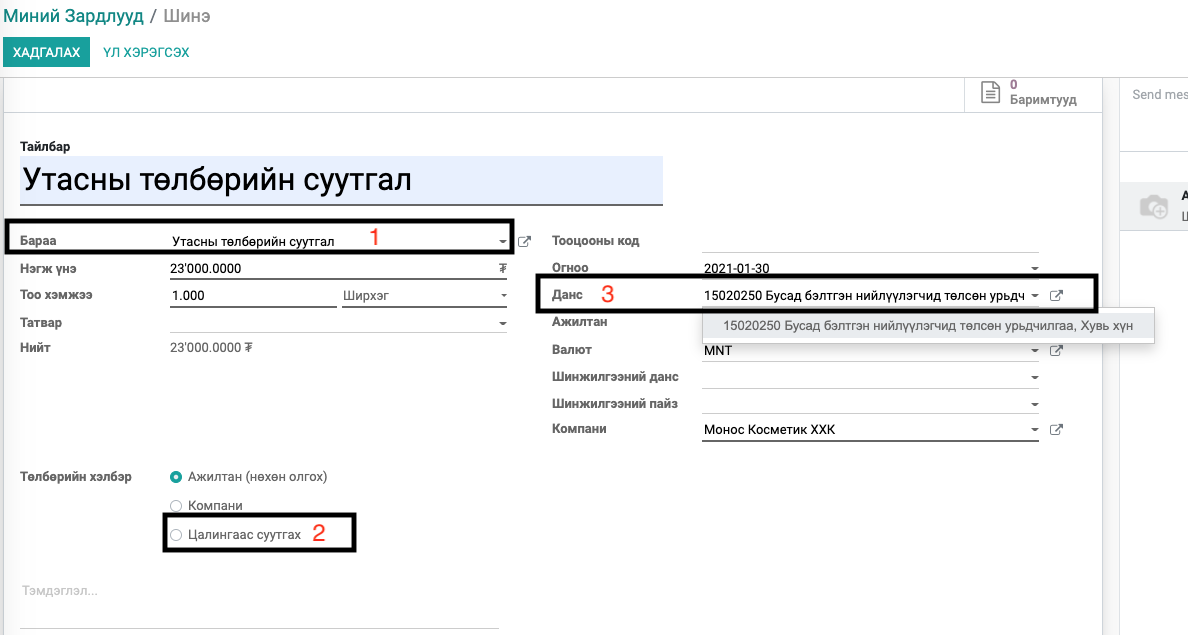Select Ажилтан (нөхөн олгох) radio option
The width and height of the screenshot is (1188, 635).
176,477
